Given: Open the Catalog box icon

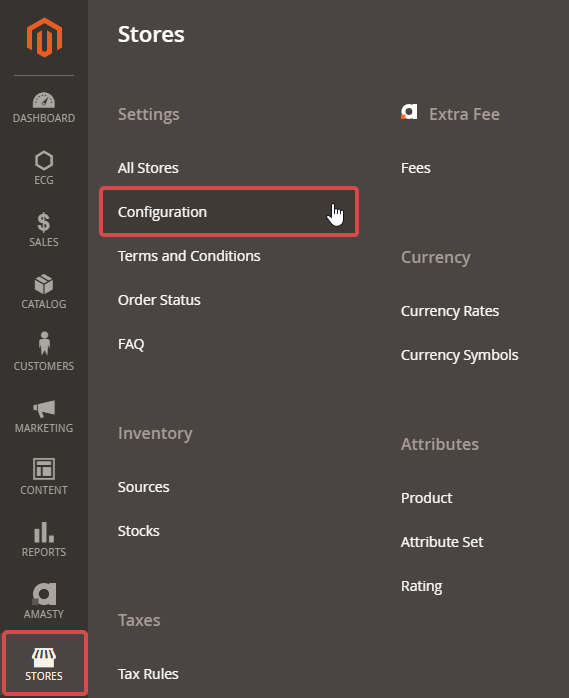Looking at the screenshot, I should tap(44, 284).
